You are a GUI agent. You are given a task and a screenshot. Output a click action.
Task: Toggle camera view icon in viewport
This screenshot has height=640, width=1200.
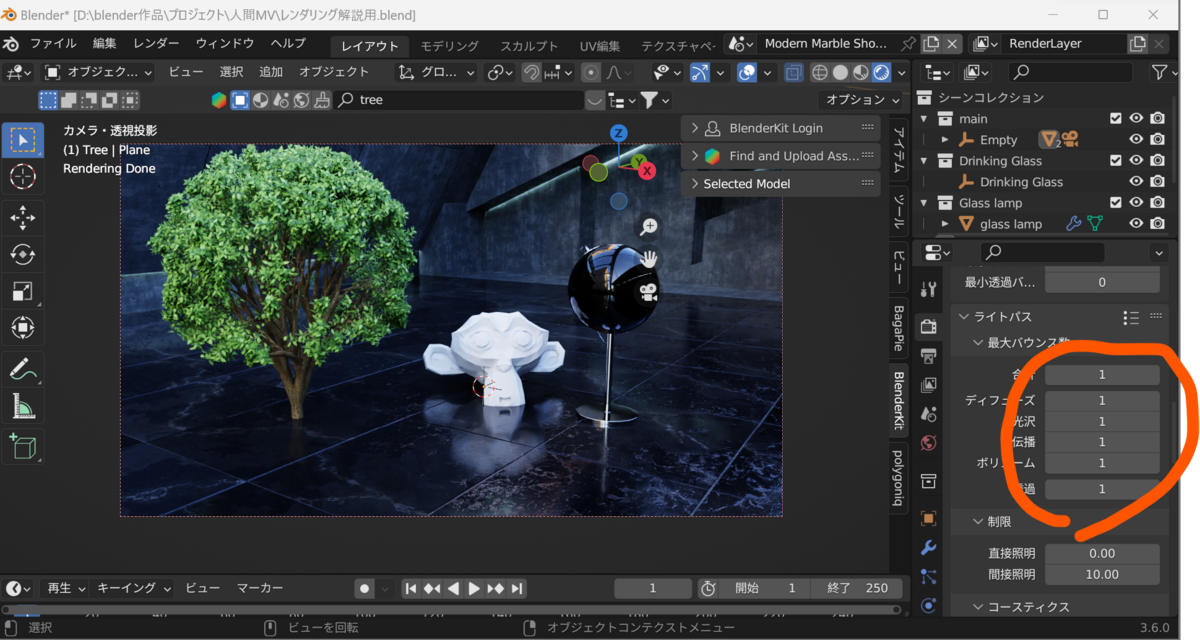click(x=649, y=292)
